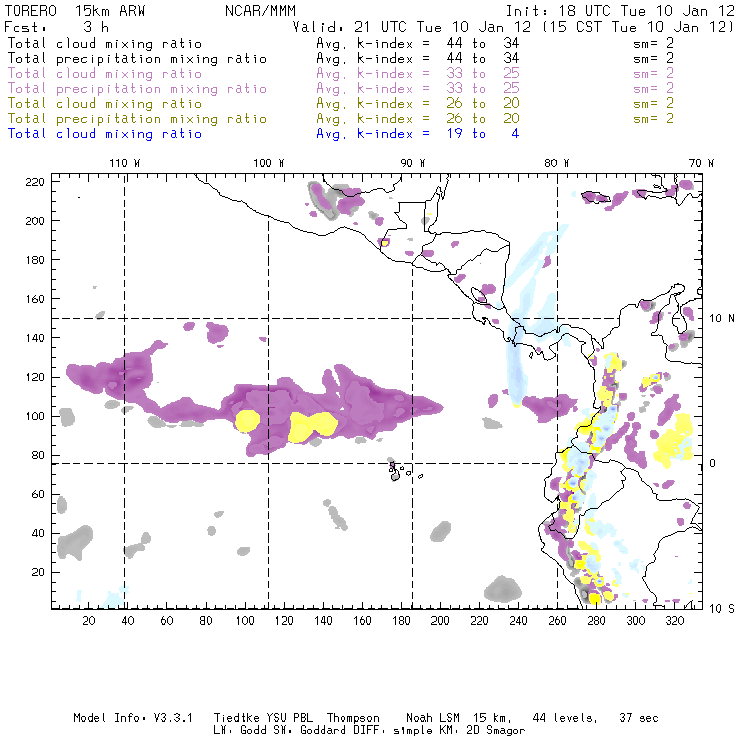The image size is (740, 740).
Task: Click the 'Tiedtke YSU PBL' model text
Action: click(x=263, y=718)
